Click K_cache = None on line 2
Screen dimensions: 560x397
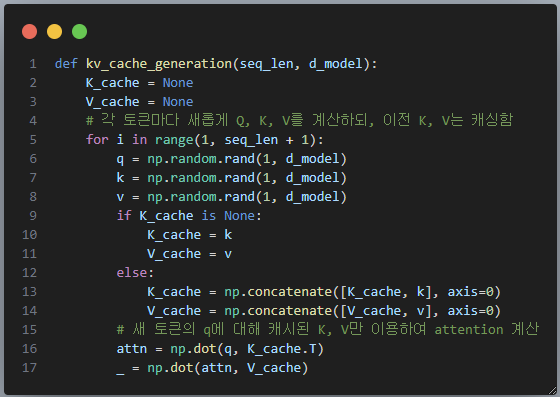(x=139, y=83)
